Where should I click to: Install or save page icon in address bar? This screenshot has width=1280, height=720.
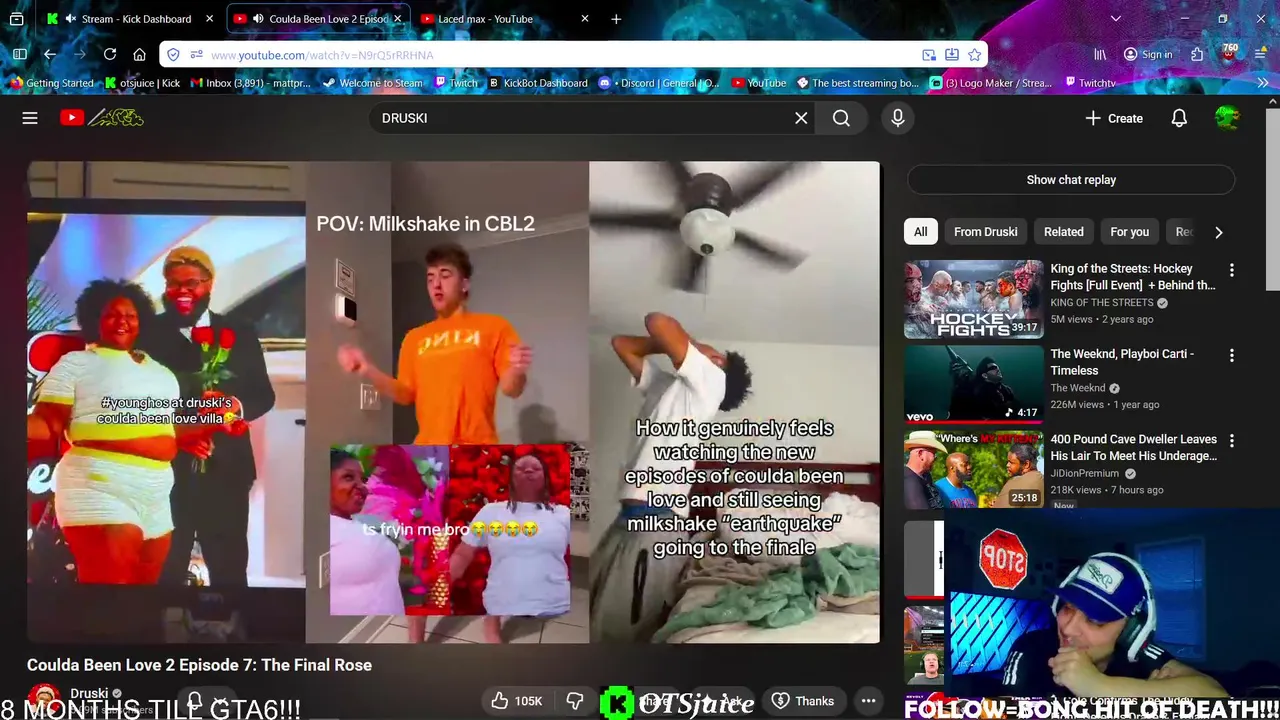click(952, 55)
